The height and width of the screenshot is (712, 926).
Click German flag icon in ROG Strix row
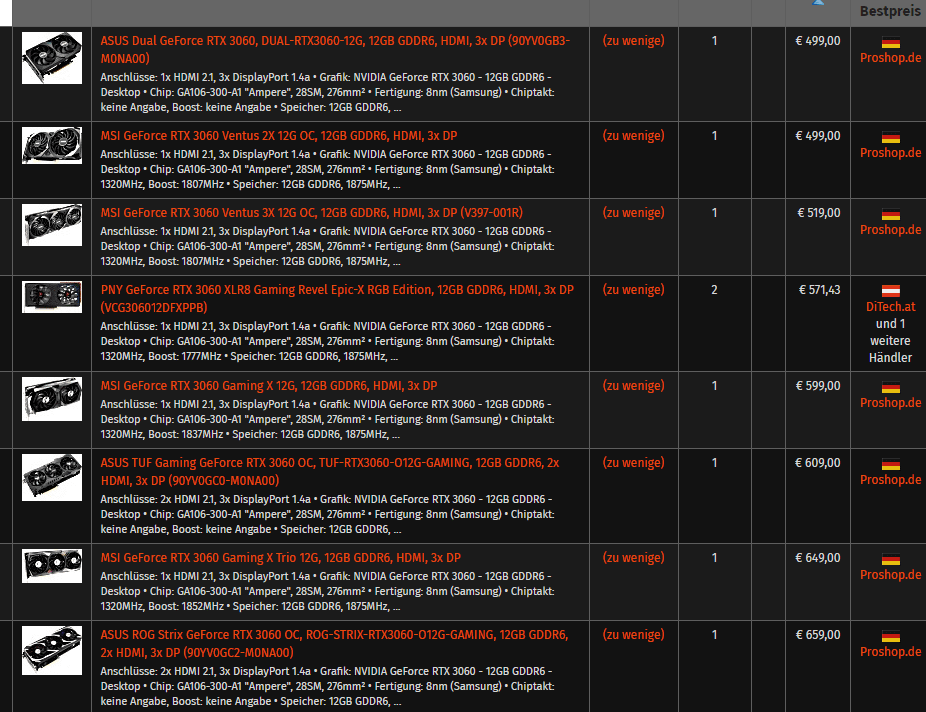(x=891, y=636)
